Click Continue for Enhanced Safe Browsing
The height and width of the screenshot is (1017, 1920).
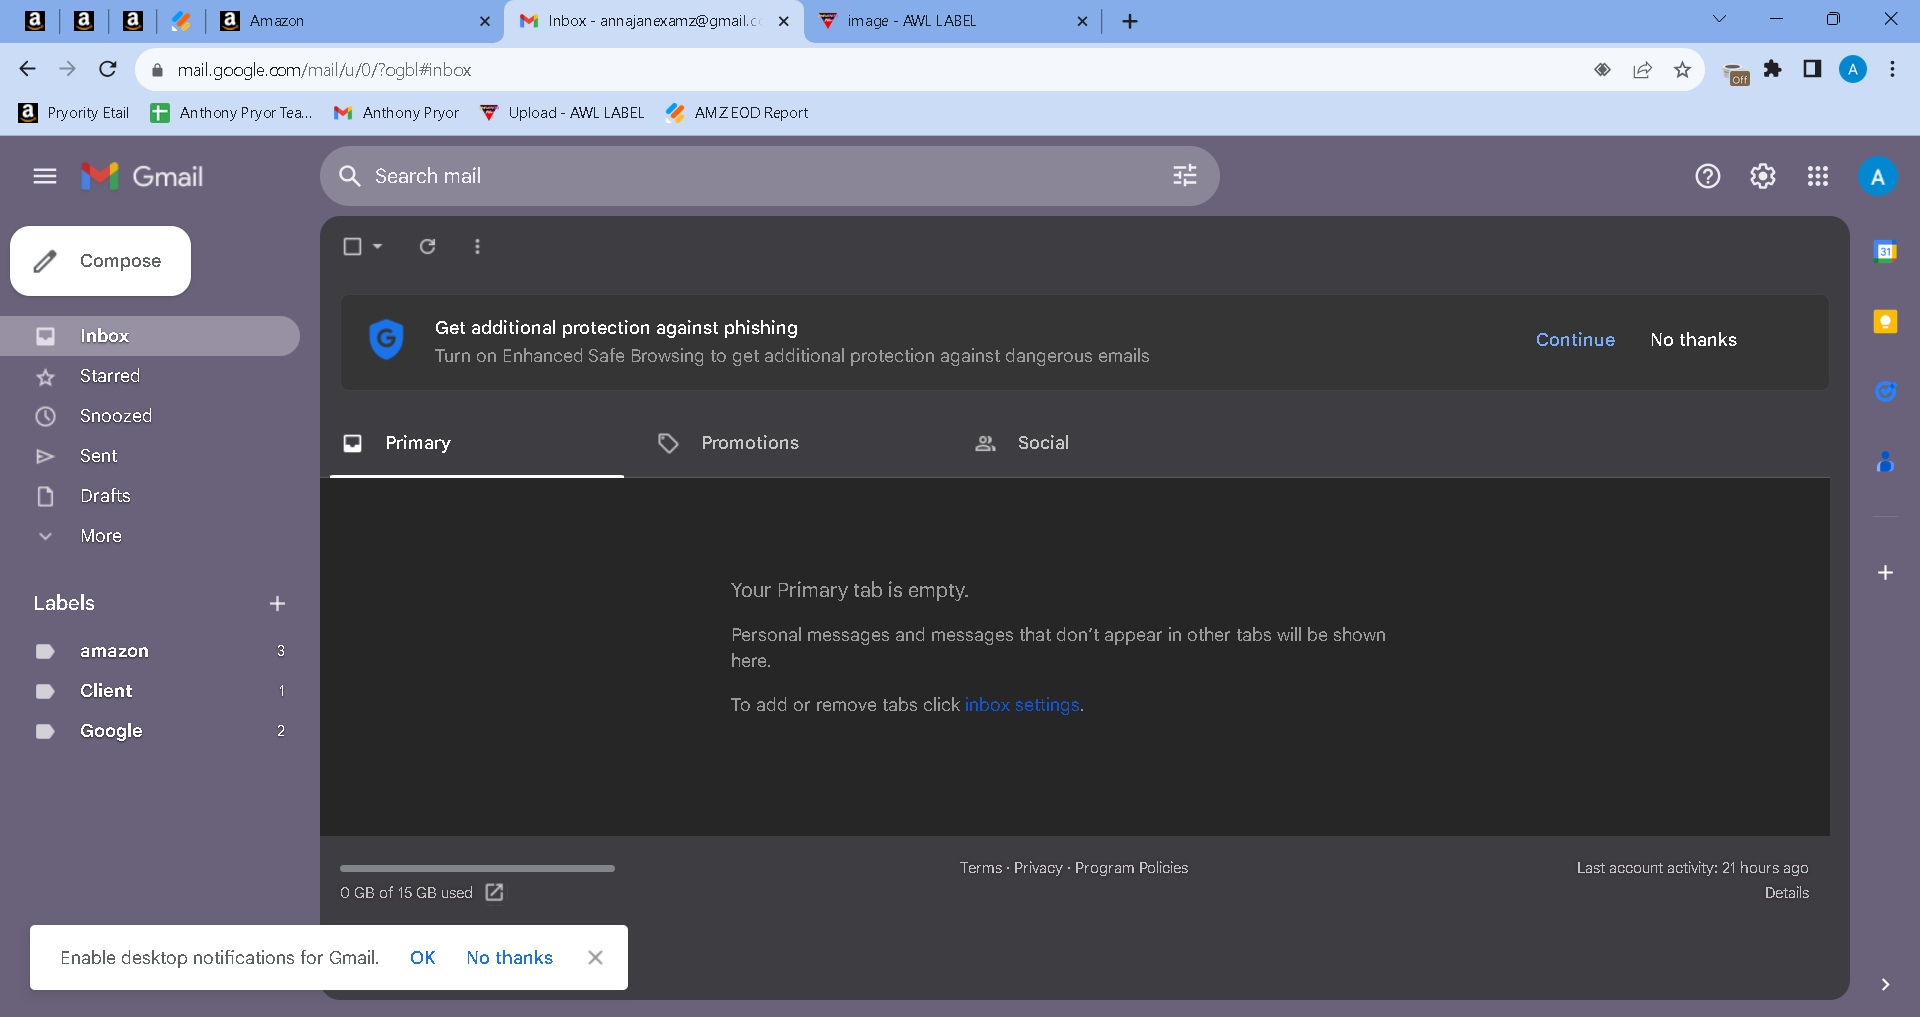point(1575,340)
